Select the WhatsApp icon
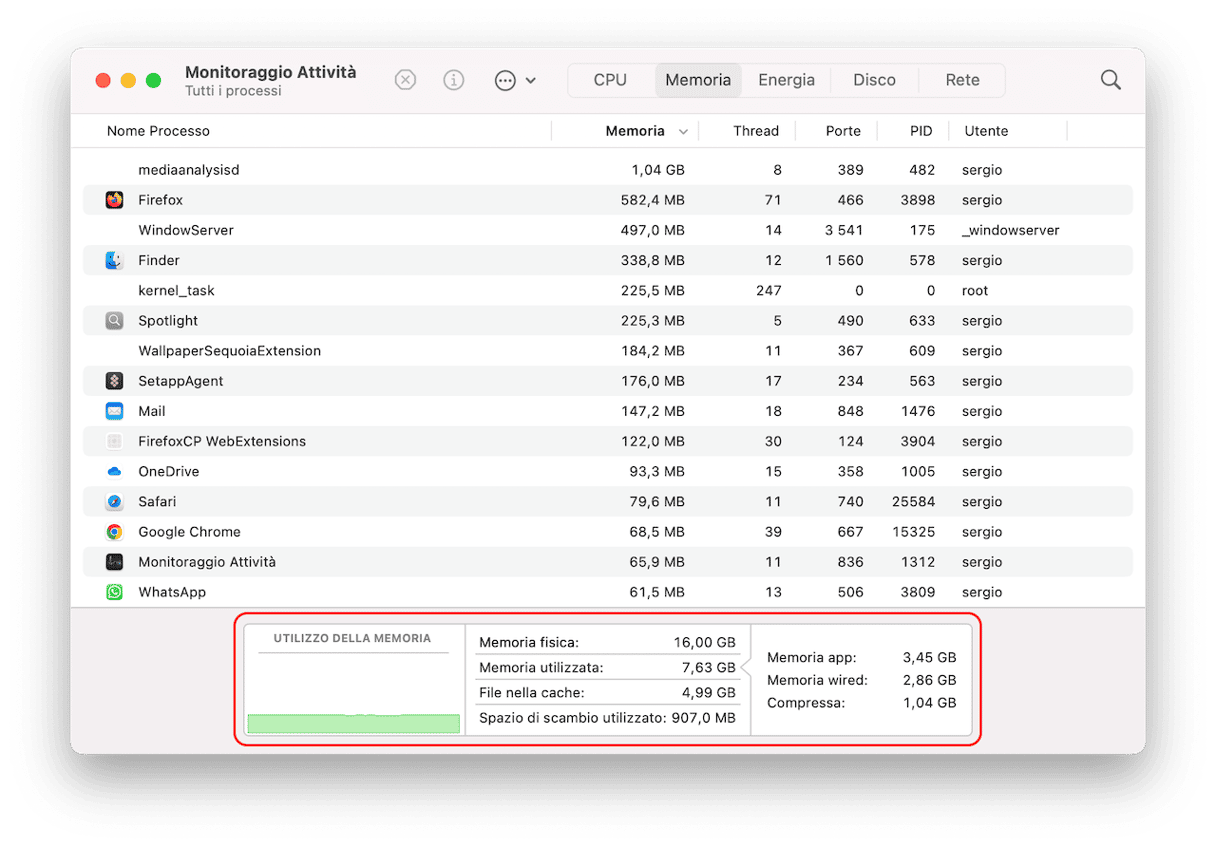The width and height of the screenshot is (1216, 847). pos(115,592)
